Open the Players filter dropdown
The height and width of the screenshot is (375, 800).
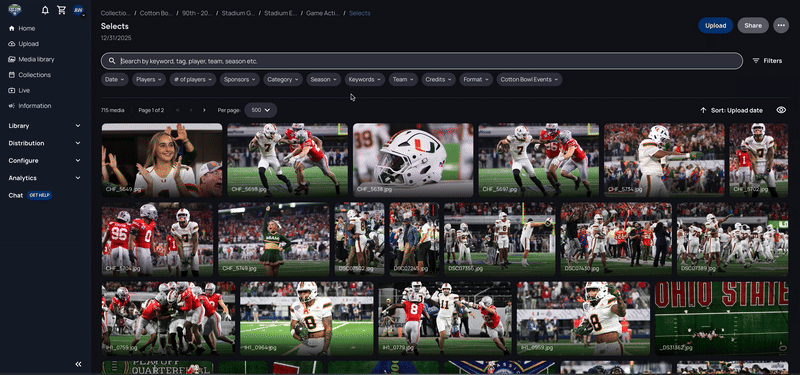149,80
